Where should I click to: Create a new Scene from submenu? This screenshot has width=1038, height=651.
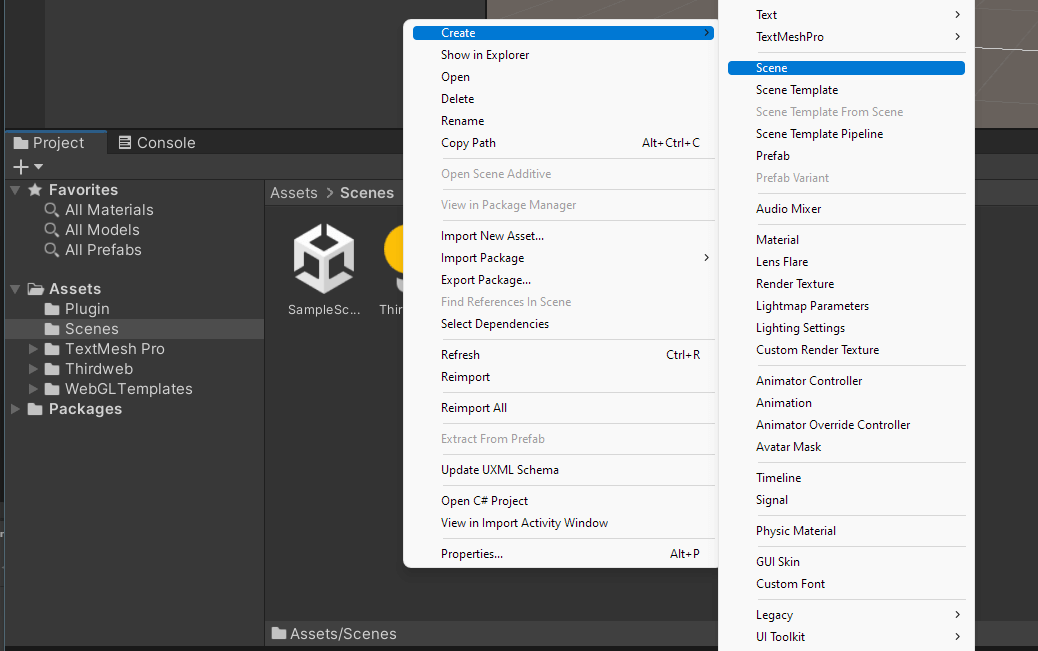pyautogui.click(x=846, y=68)
